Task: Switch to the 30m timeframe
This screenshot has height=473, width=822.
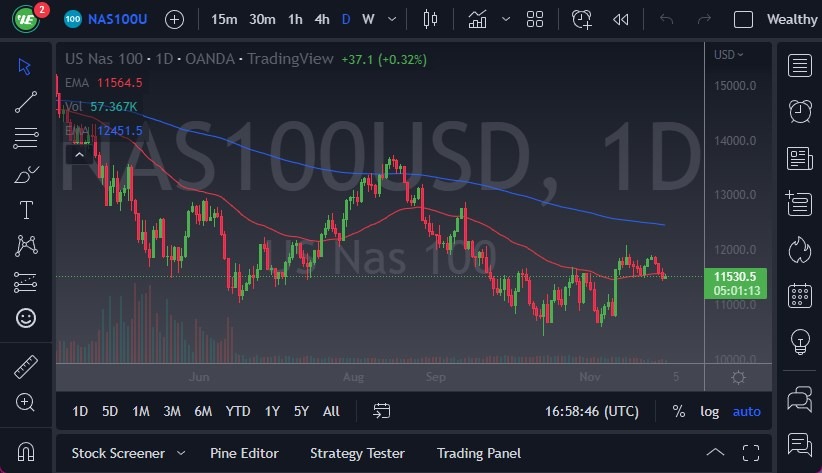Action: point(262,19)
